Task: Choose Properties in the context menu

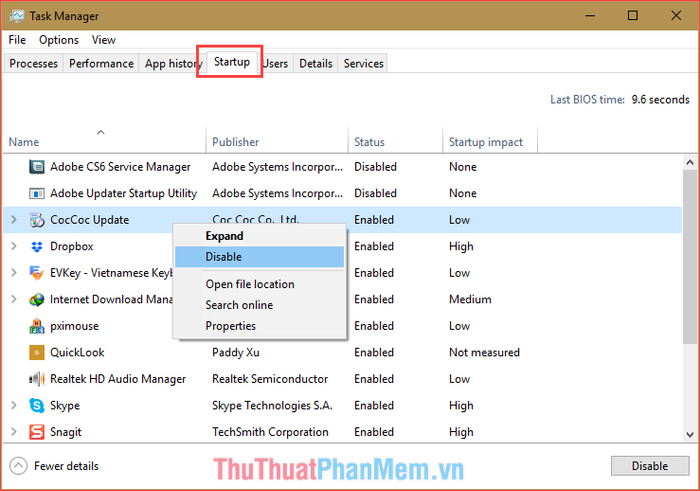Action: [x=259, y=326]
